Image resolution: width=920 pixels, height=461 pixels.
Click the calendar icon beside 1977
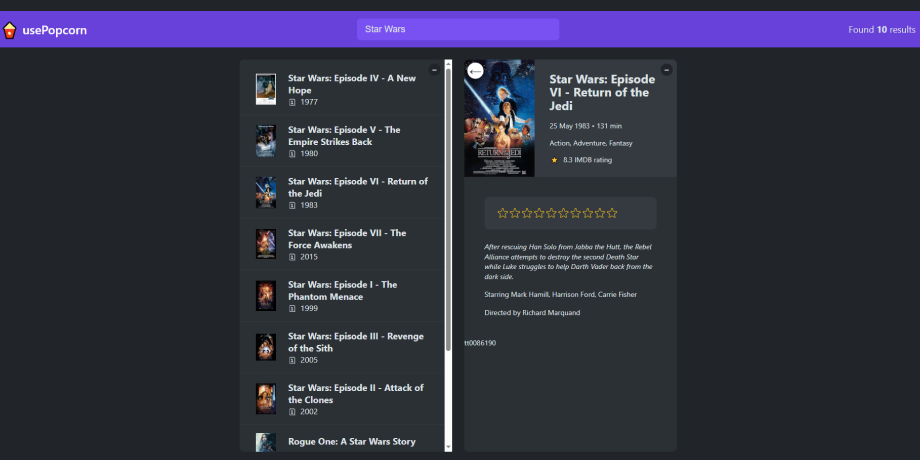[292, 102]
